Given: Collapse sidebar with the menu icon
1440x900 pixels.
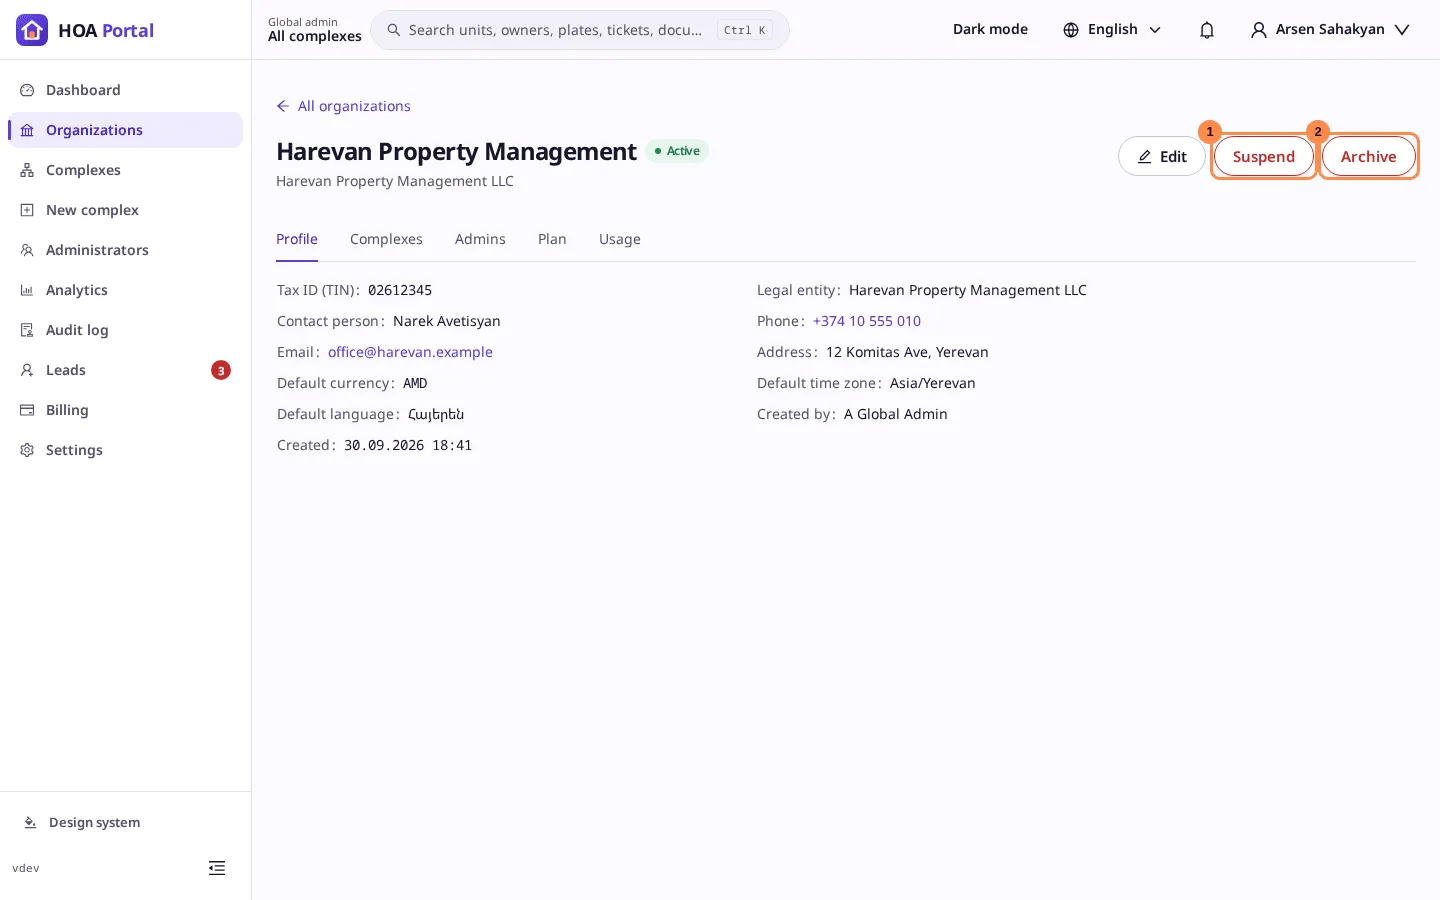Looking at the screenshot, I should 217,868.
